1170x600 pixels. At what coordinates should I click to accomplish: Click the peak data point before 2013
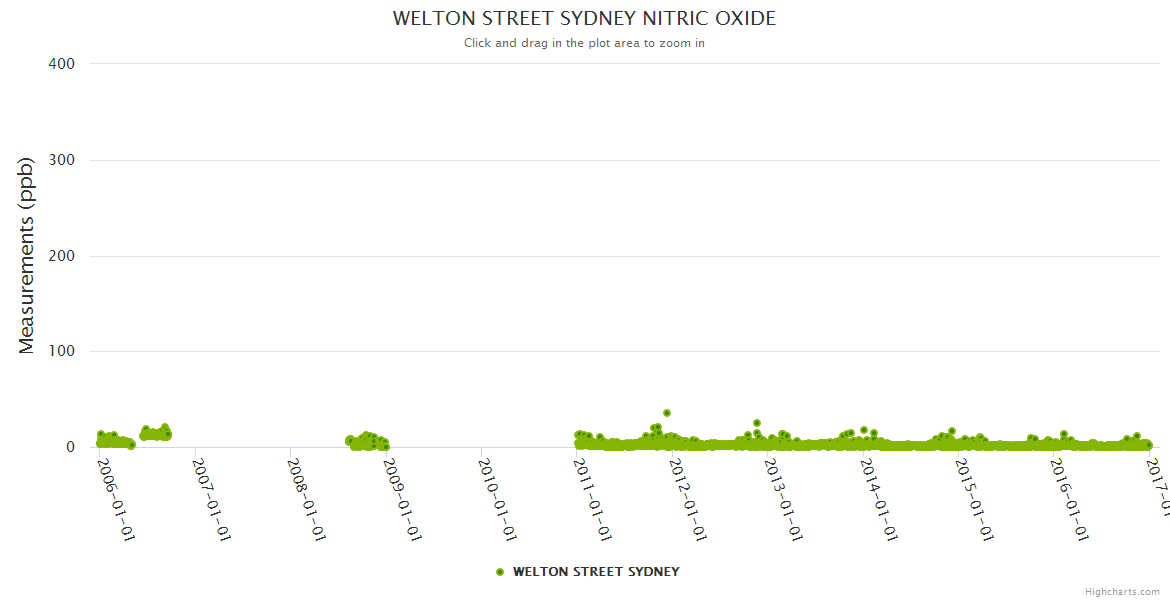coord(757,423)
